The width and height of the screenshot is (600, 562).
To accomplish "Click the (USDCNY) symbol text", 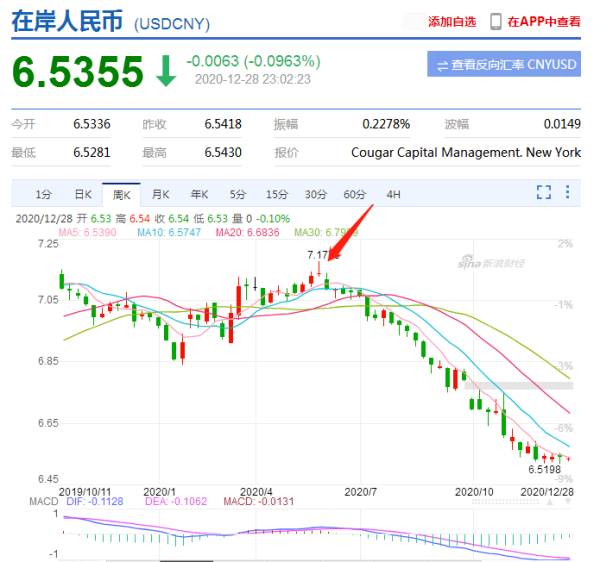I will 172,24.
